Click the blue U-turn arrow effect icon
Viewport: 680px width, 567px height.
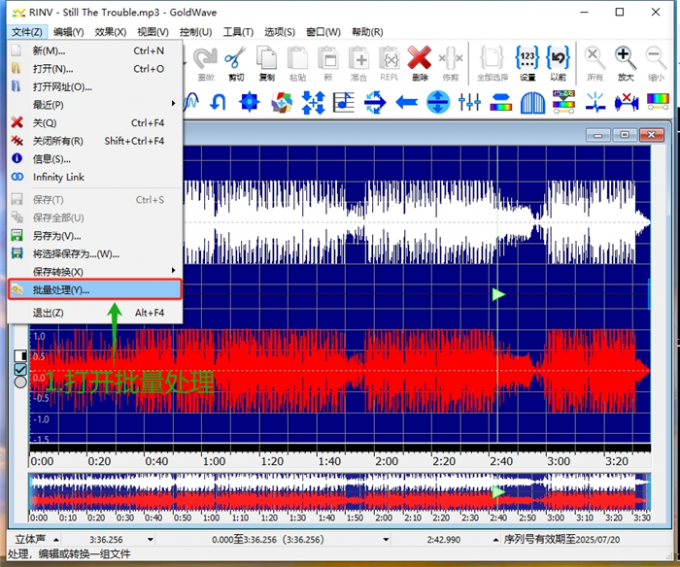[218, 103]
